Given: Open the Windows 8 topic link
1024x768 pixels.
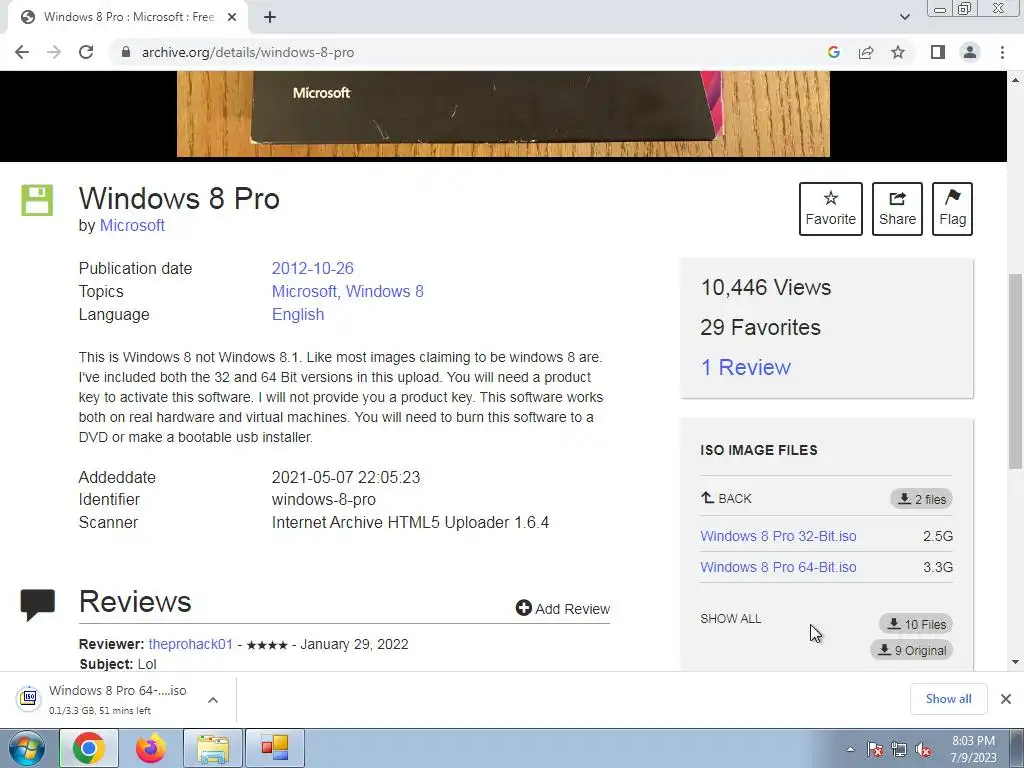Looking at the screenshot, I should tap(385, 291).
